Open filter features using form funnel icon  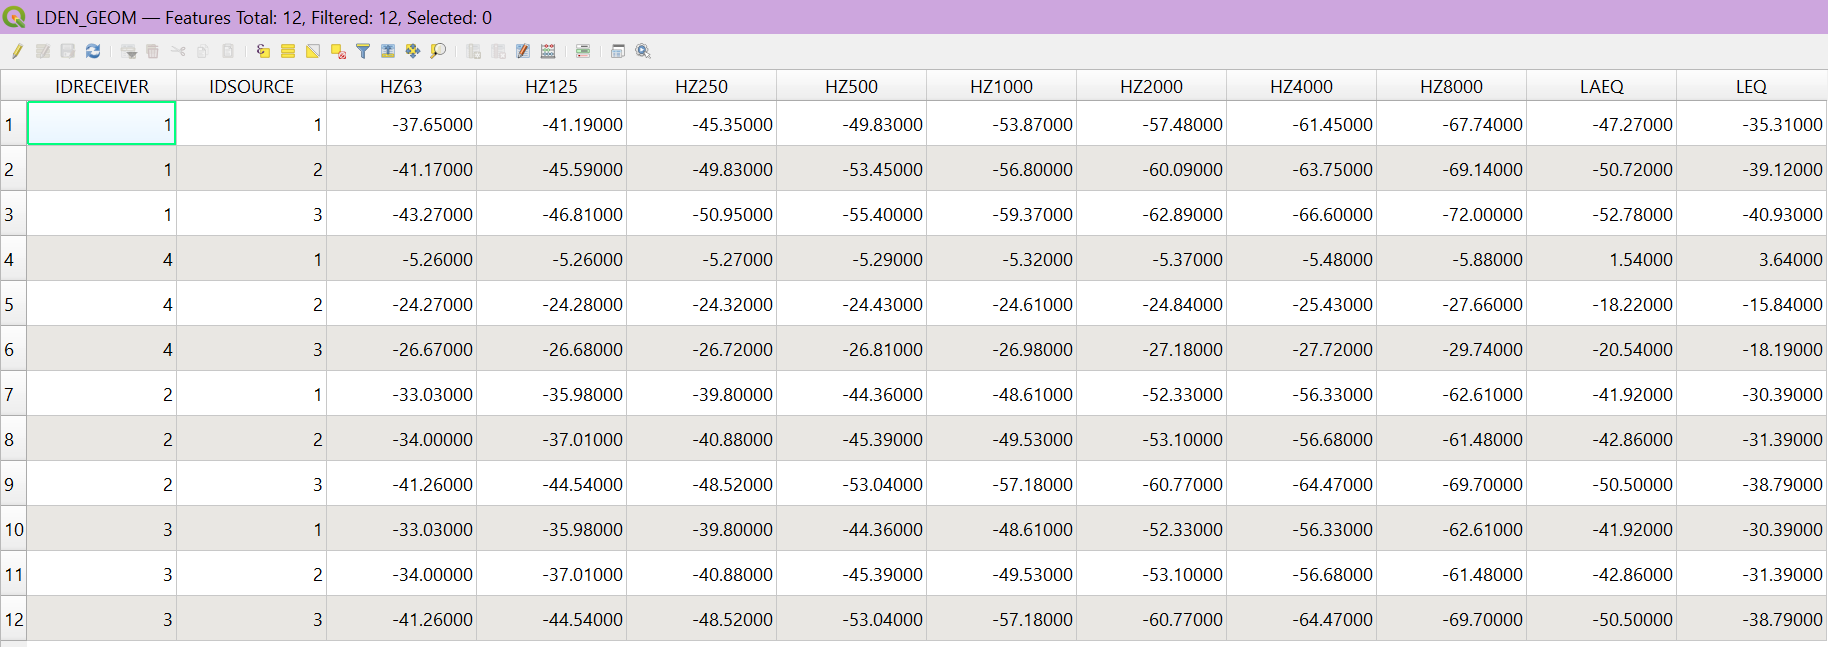[363, 51]
